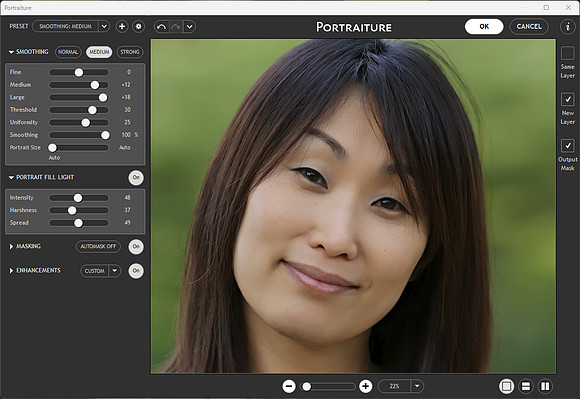Adjust the preview zoom slider
Screen dimensions: 580x399
[328, 386]
